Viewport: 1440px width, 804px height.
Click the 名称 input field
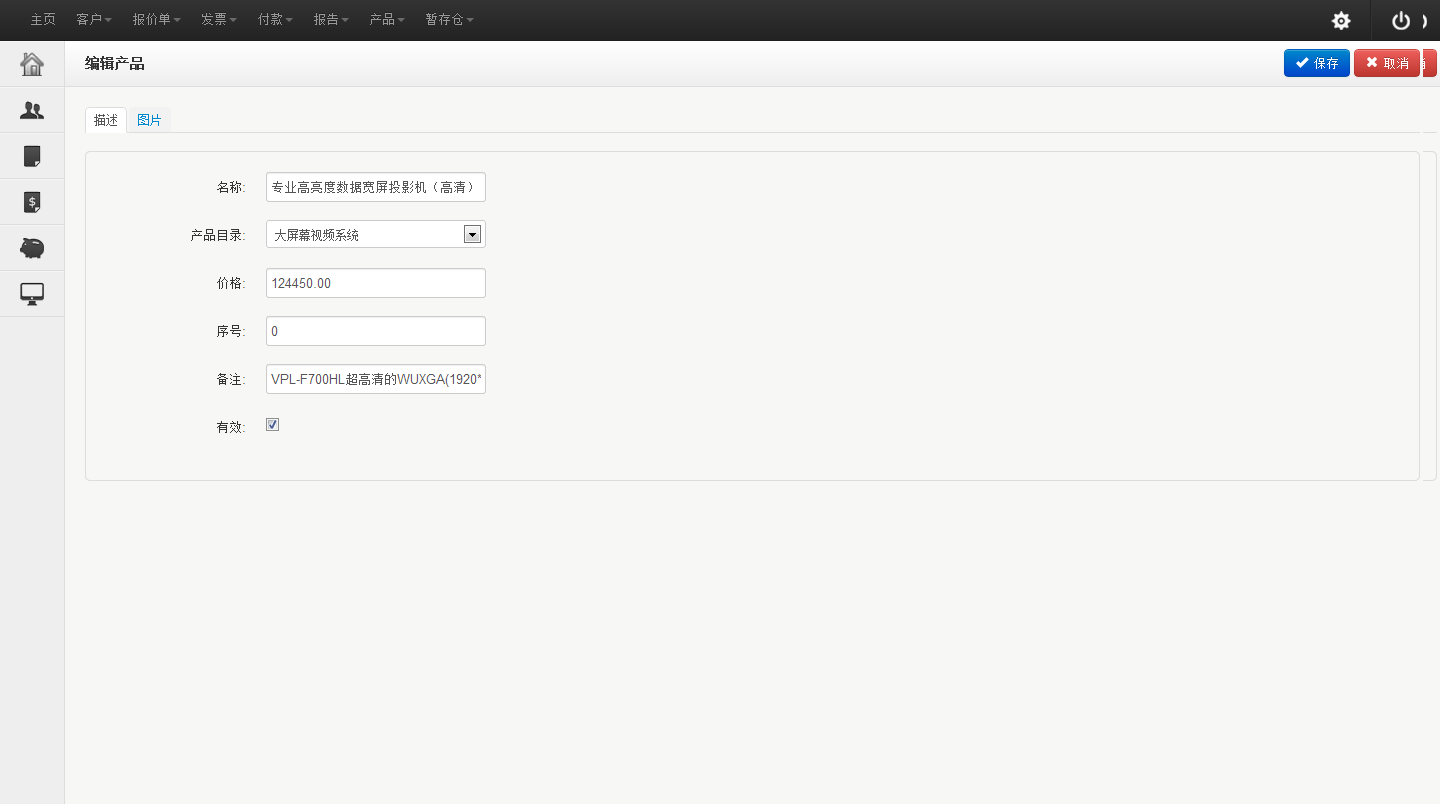tap(376, 187)
